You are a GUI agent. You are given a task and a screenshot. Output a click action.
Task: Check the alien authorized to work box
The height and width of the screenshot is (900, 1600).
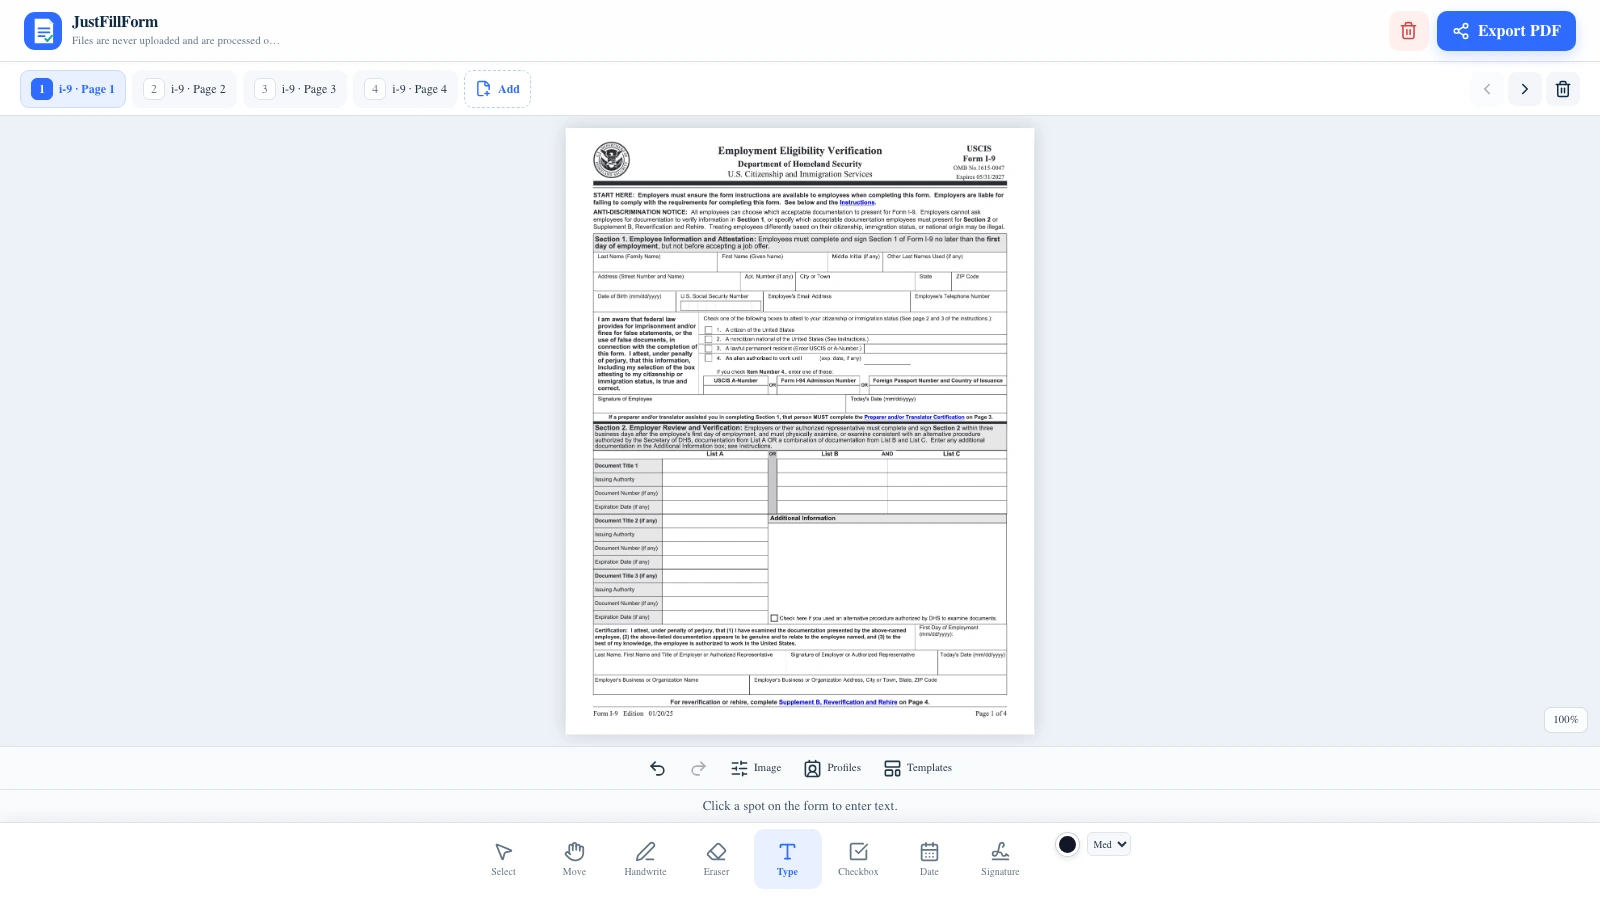point(709,358)
